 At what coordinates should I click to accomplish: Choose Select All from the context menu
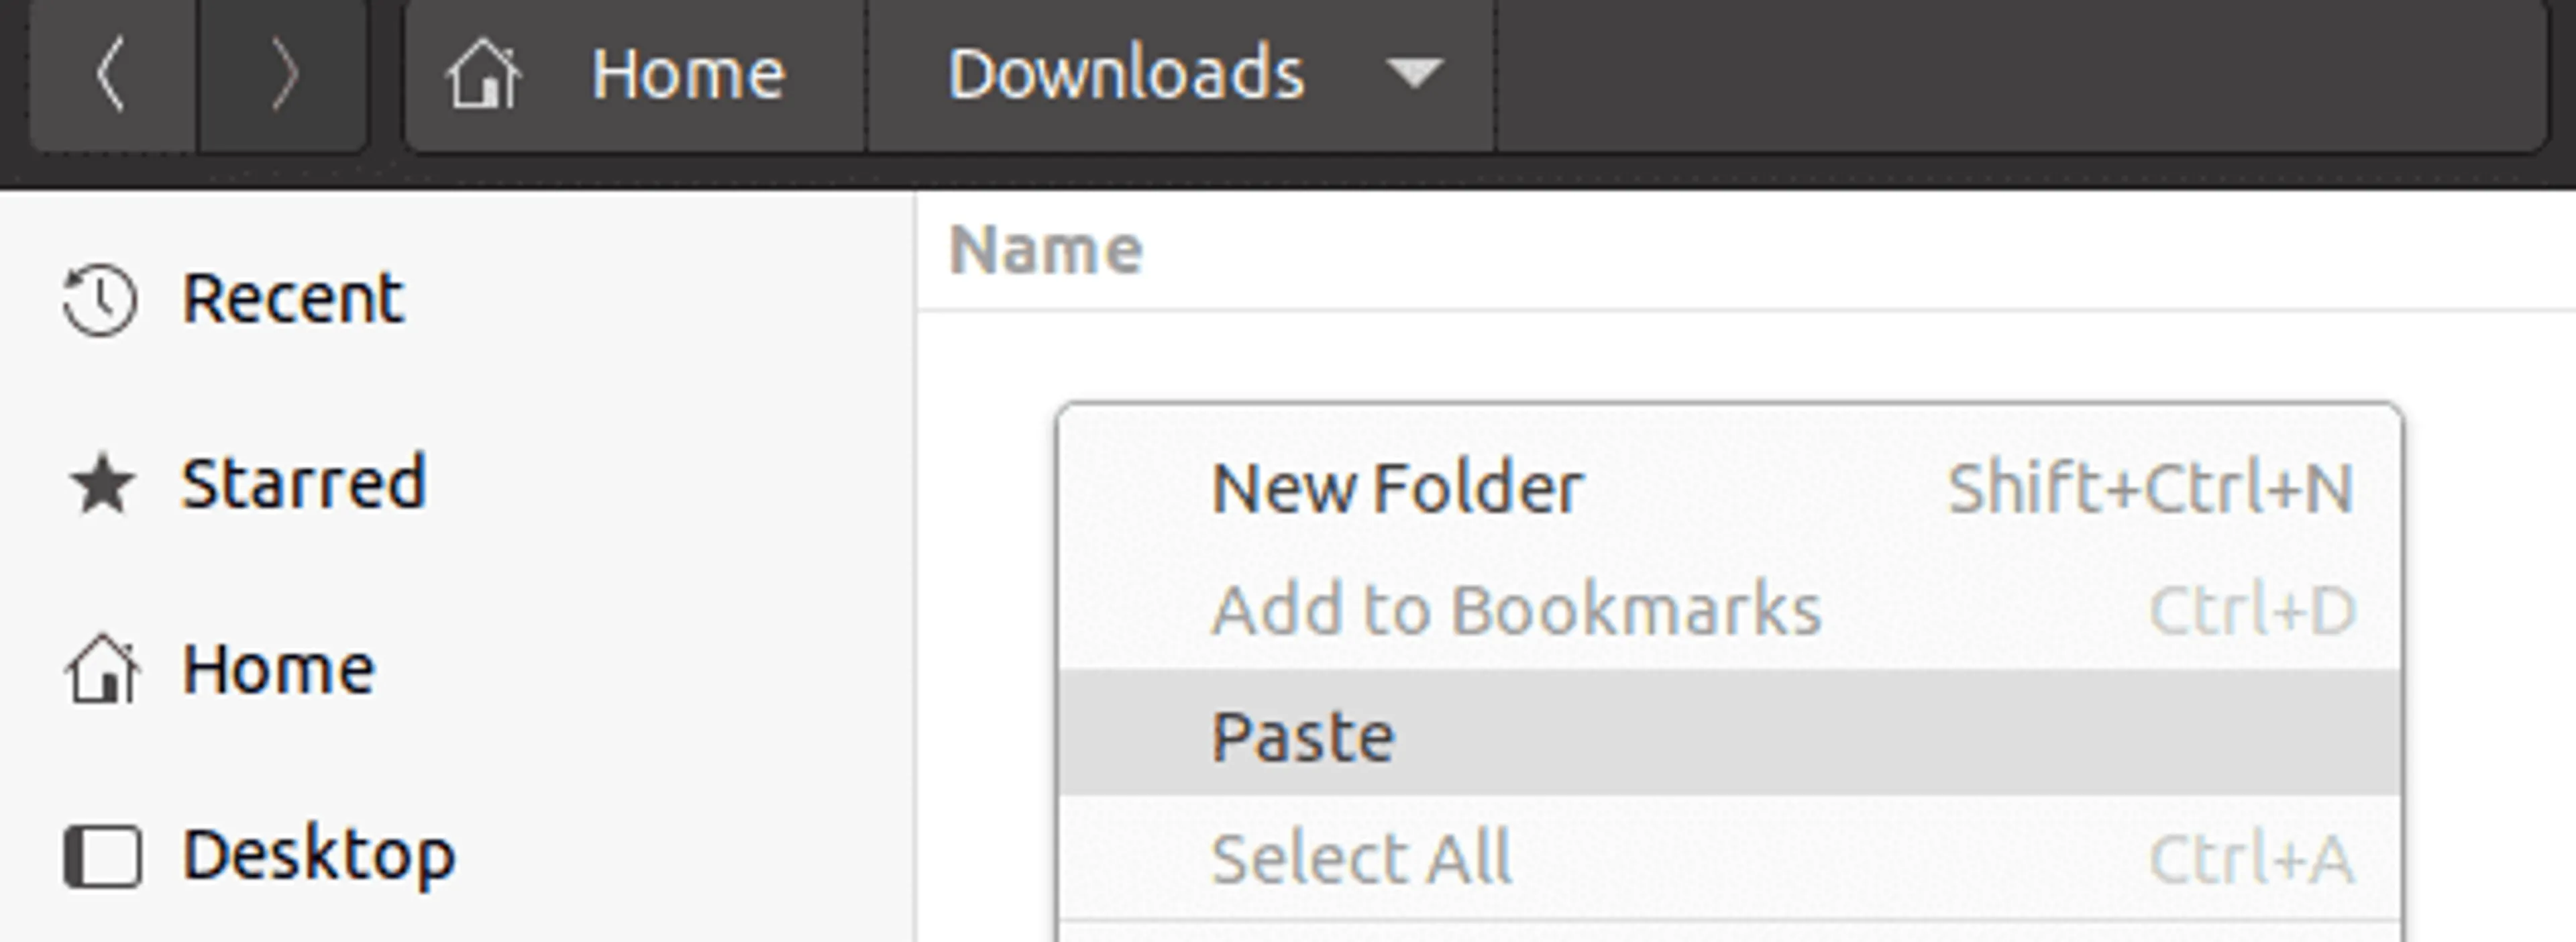(1360, 858)
